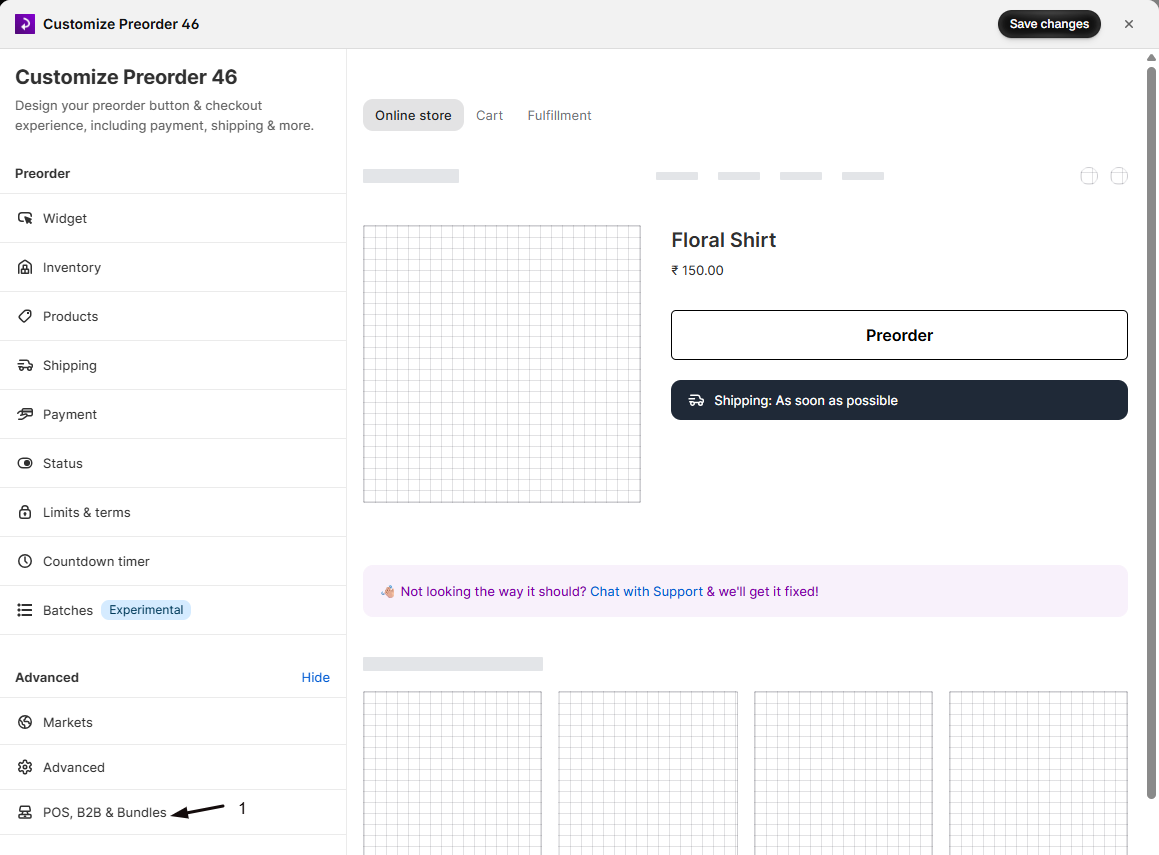Open Payment settings
The height and width of the screenshot is (855, 1159).
pyautogui.click(x=173, y=414)
